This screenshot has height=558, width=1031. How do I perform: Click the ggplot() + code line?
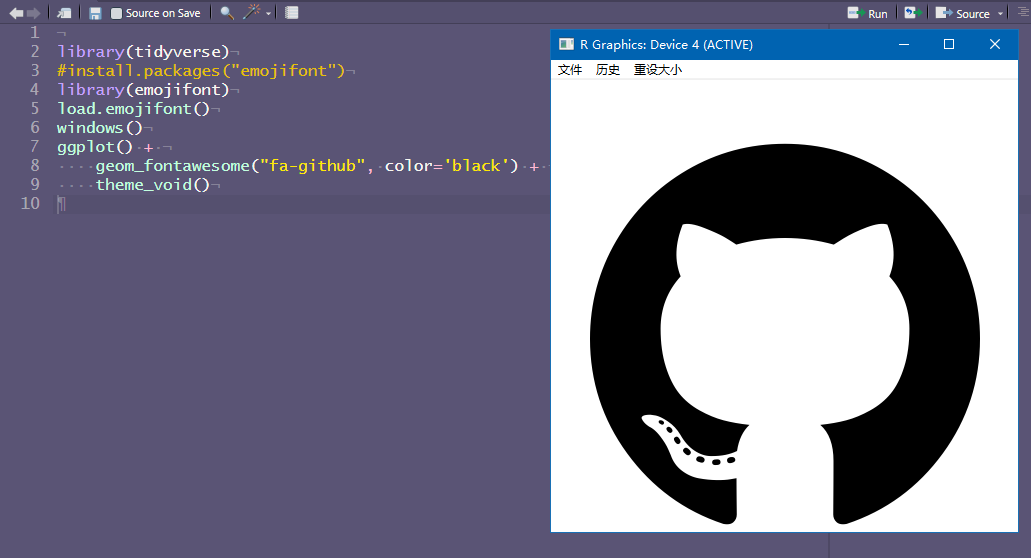click(105, 147)
